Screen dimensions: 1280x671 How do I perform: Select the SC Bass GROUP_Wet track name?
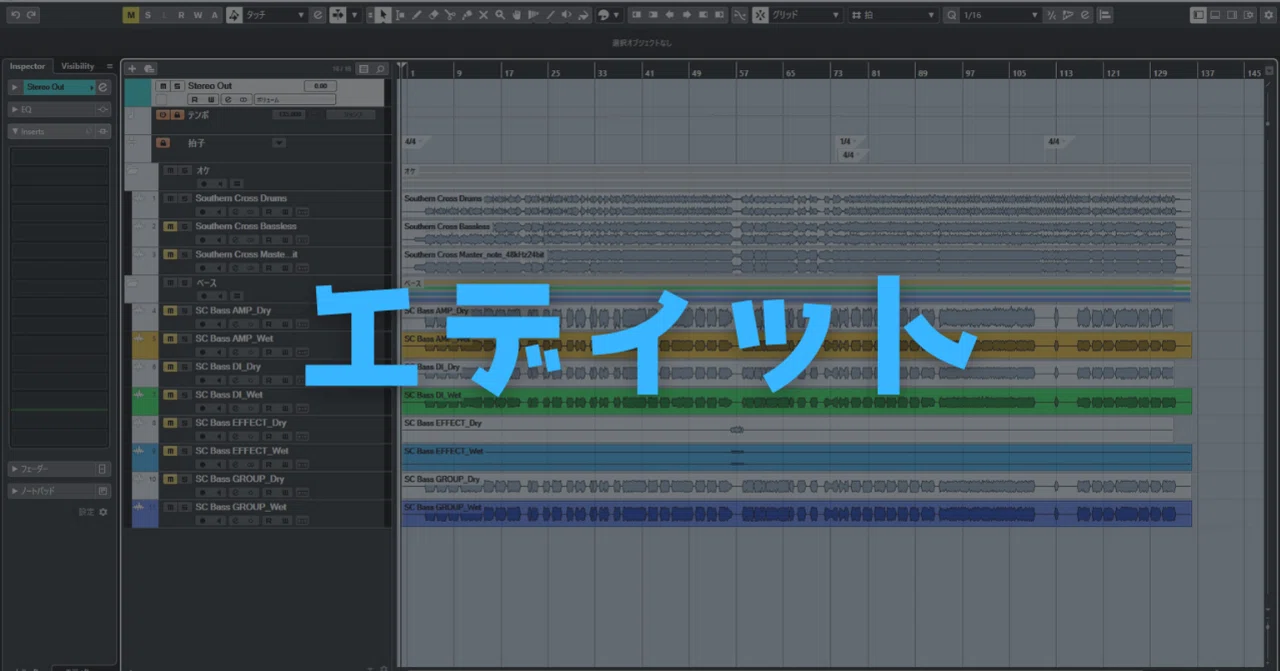(241, 507)
